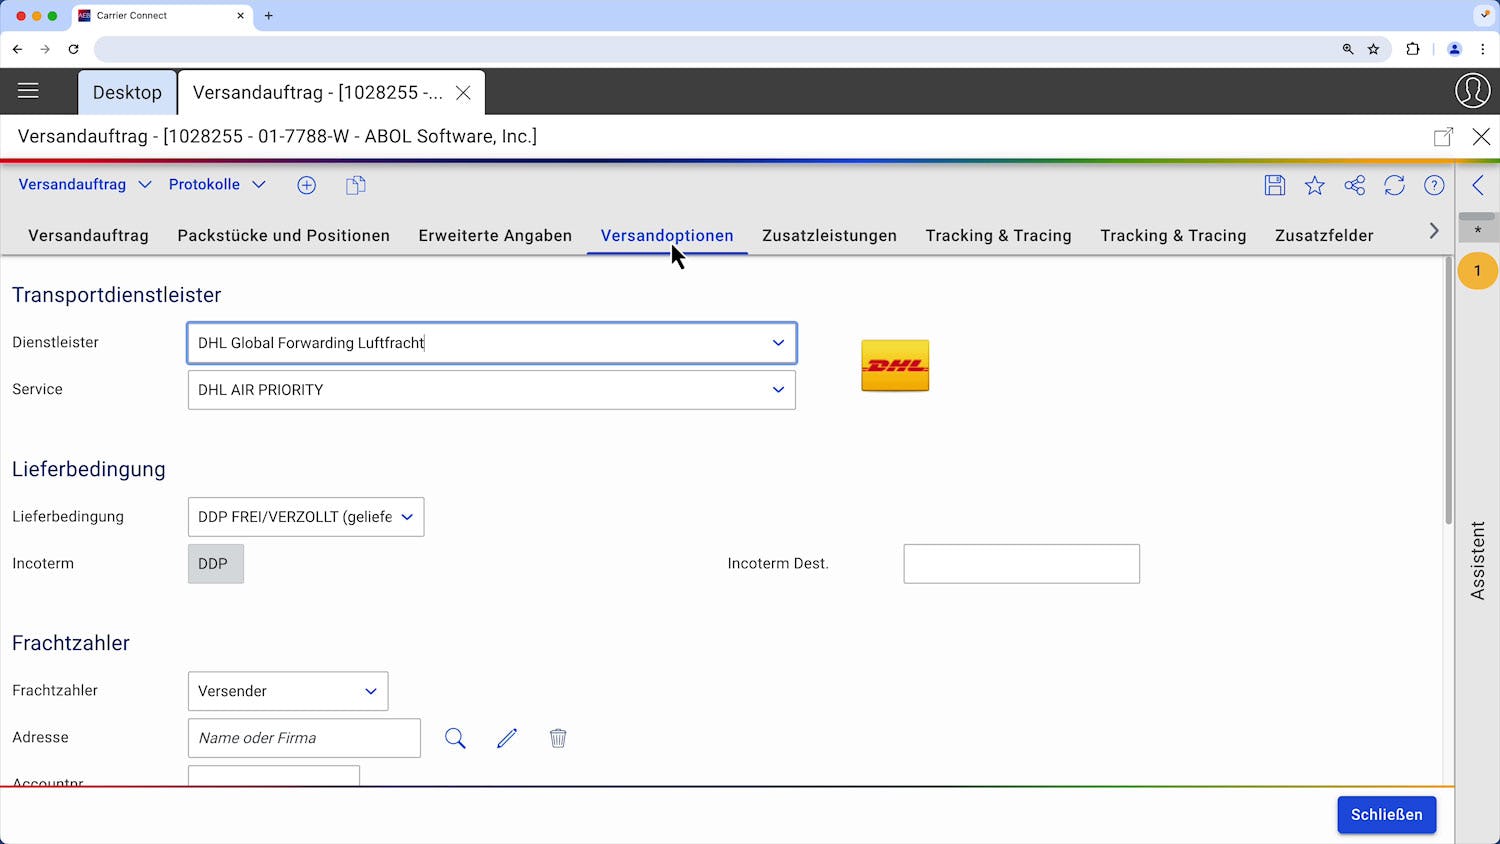The height and width of the screenshot is (844, 1500).
Task: Mark the order as favorite via star icon
Action: click(1314, 185)
